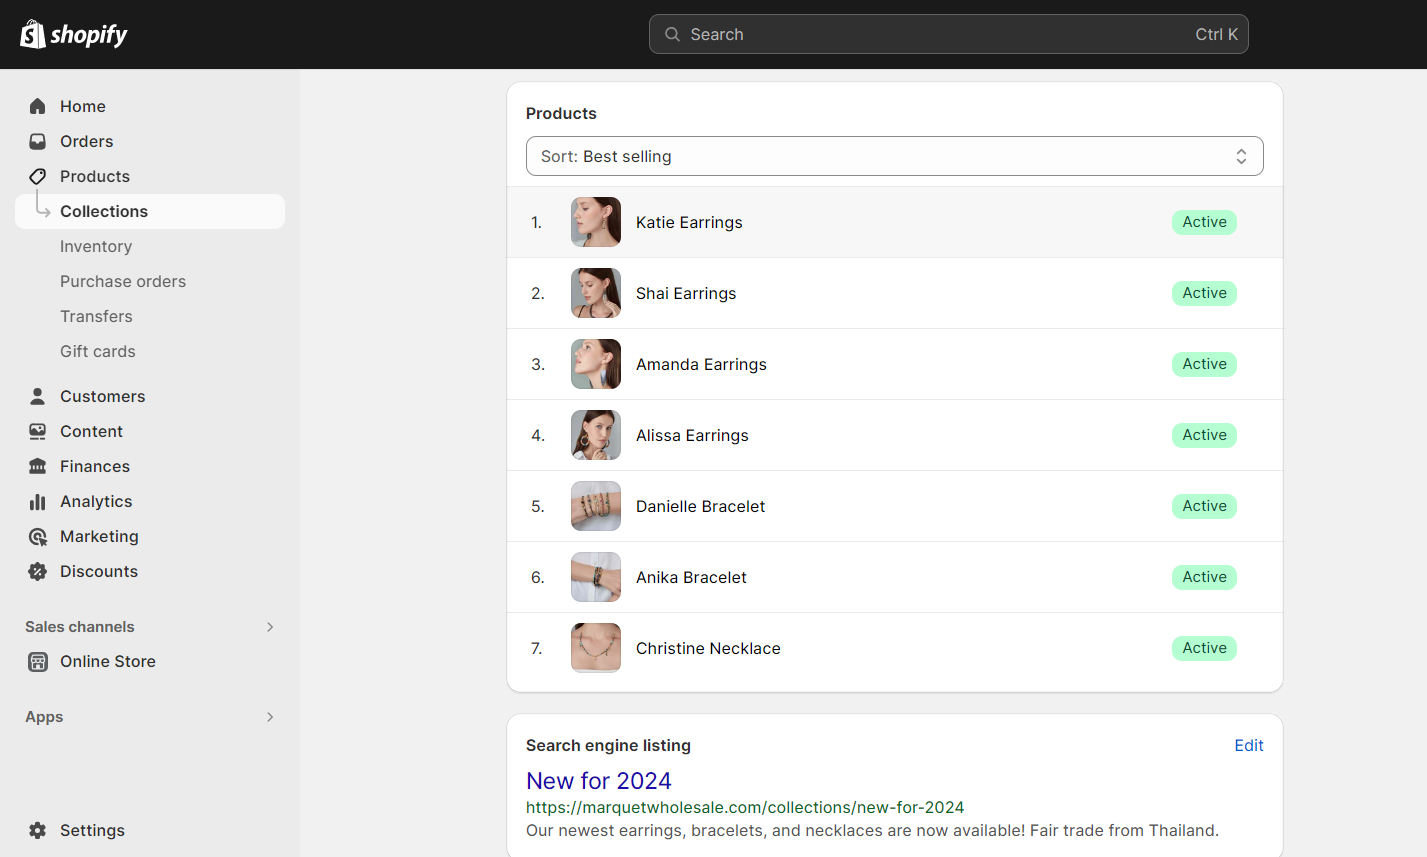This screenshot has height=857, width=1427.
Task: Expand Sales channels chevron
Action: [270, 627]
